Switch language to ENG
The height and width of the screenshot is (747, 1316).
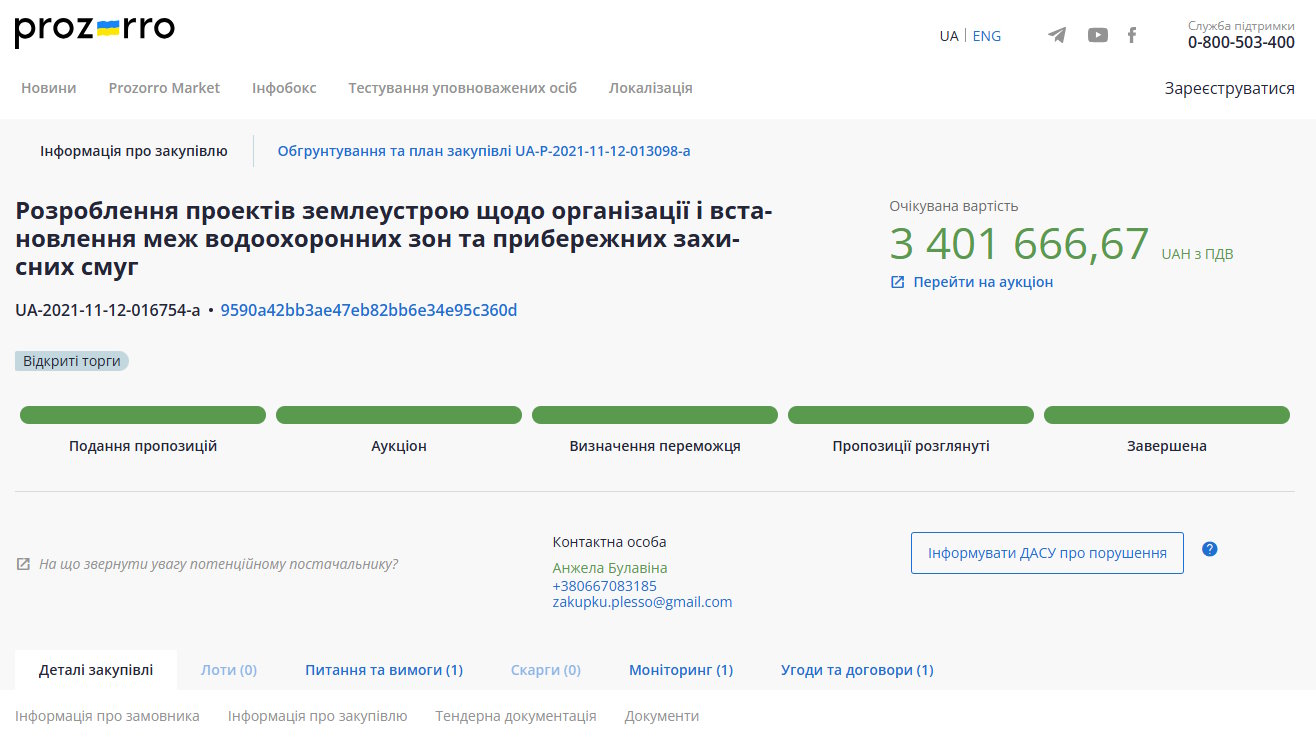986,36
